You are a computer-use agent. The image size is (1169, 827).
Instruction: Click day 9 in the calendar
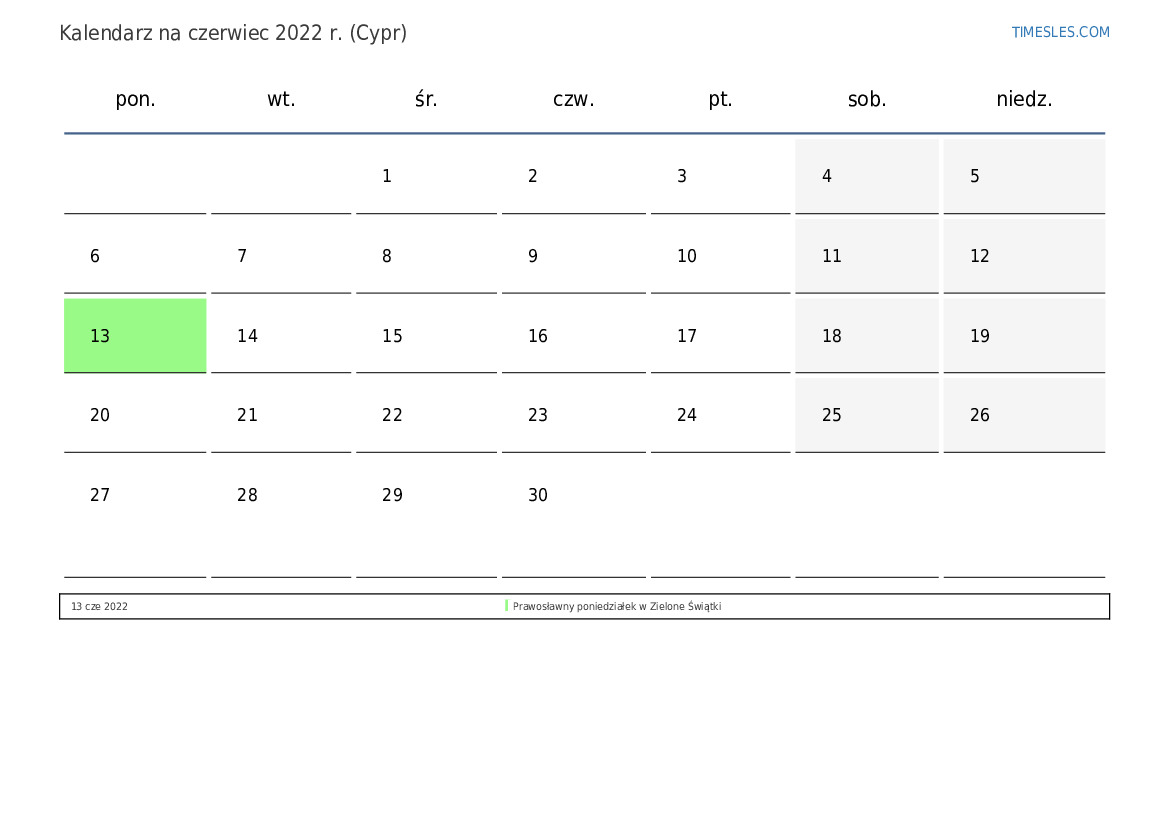pyautogui.click(x=573, y=256)
